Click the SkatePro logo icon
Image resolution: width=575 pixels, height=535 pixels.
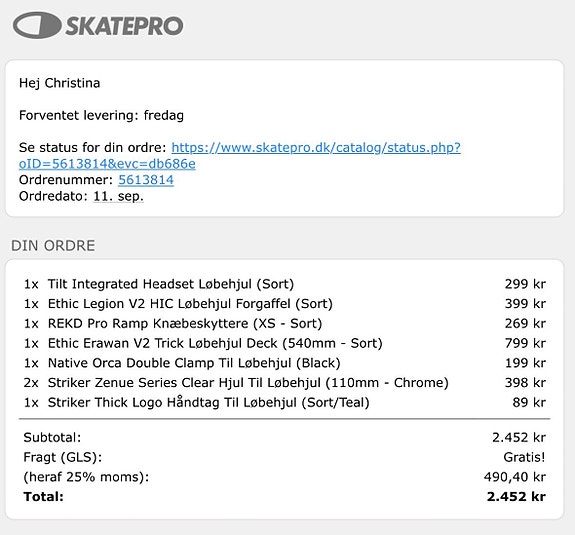(37, 25)
